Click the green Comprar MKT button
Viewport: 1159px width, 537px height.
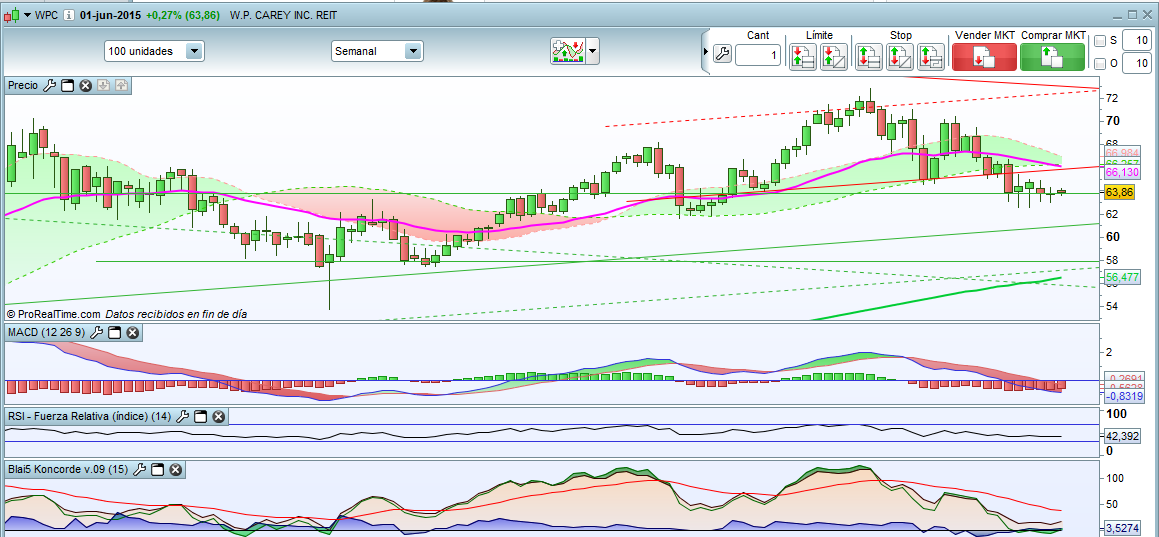click(1053, 57)
